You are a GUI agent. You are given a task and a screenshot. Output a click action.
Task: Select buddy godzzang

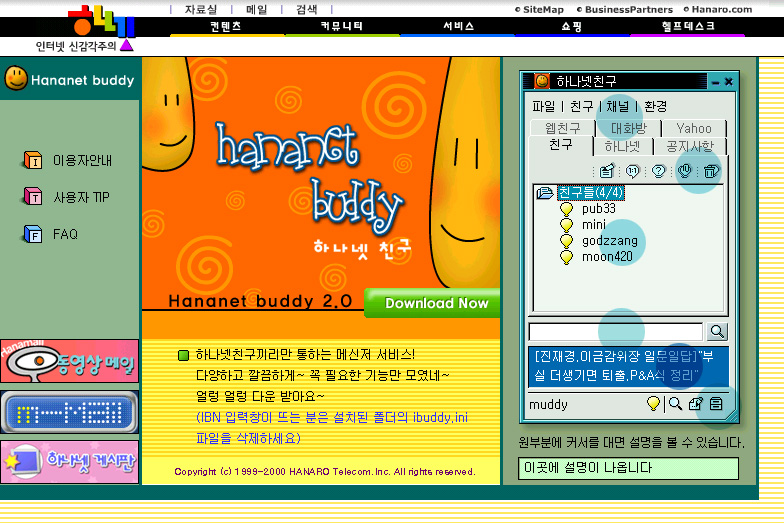[x=610, y=241]
